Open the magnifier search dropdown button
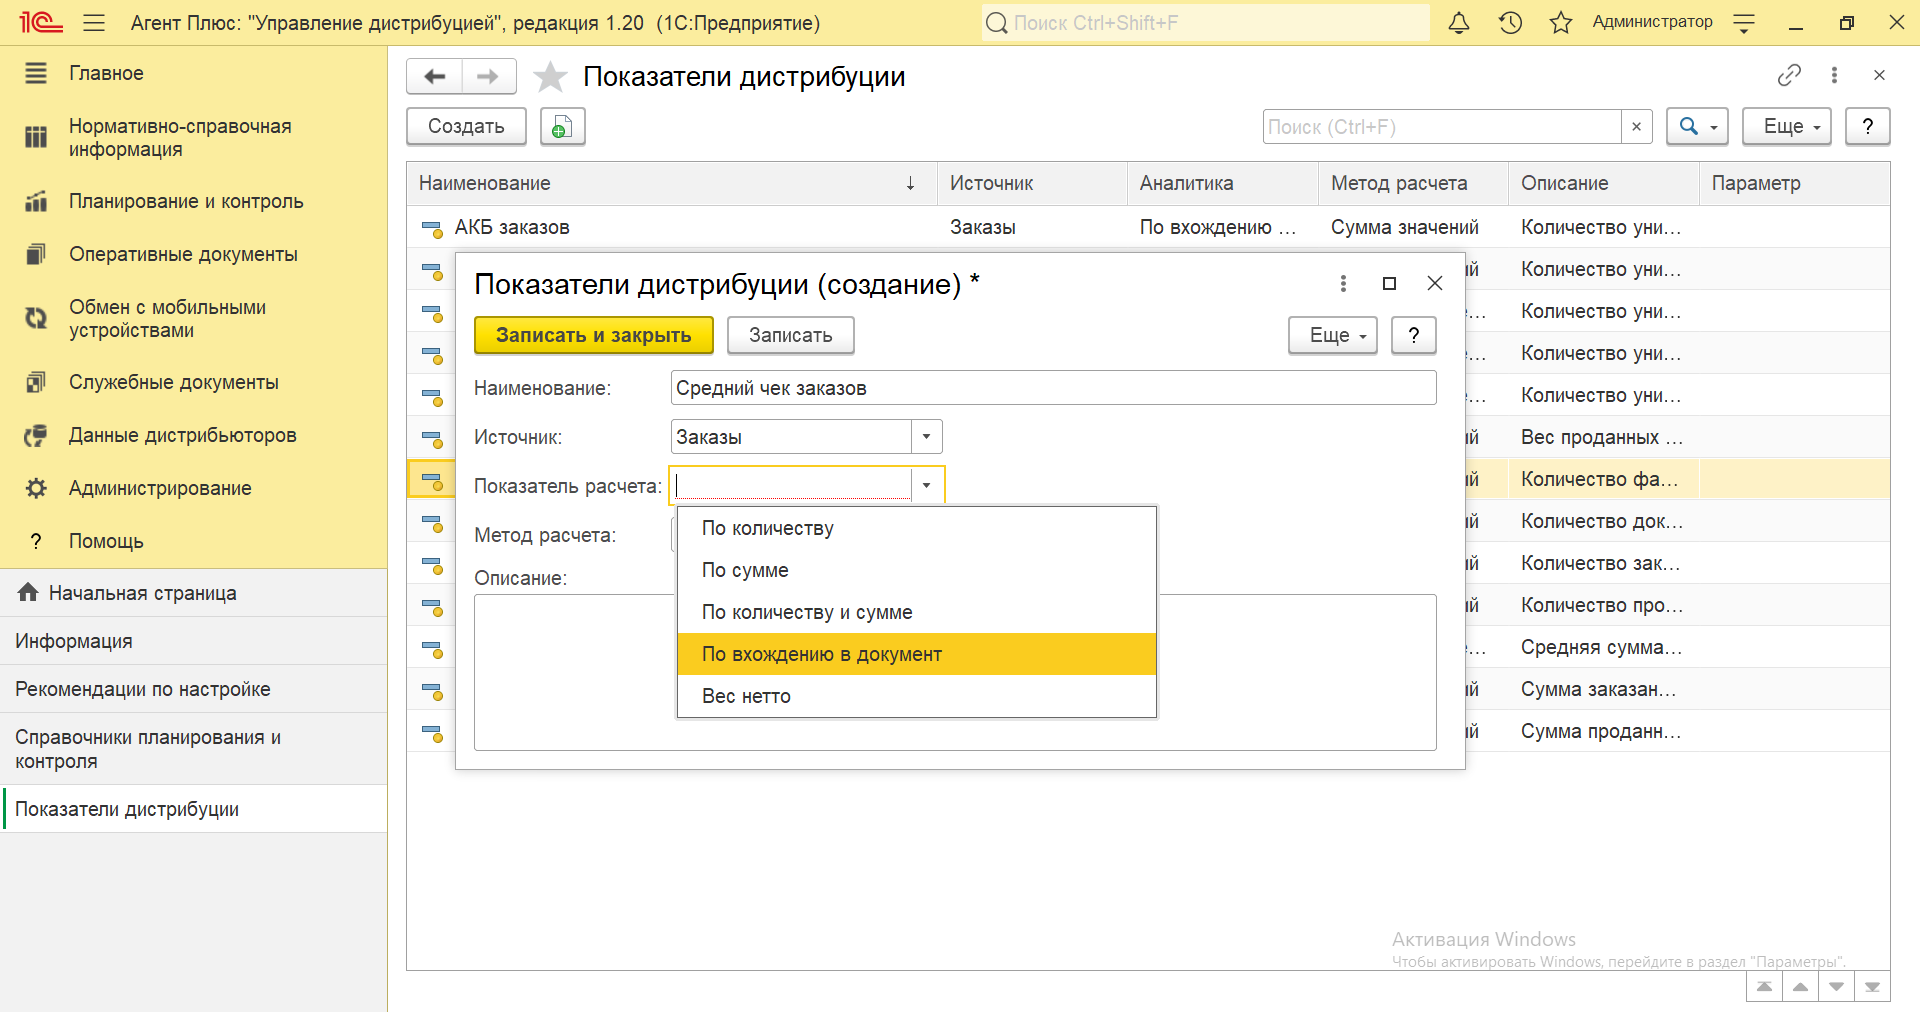This screenshot has height=1012, width=1920. click(1697, 127)
